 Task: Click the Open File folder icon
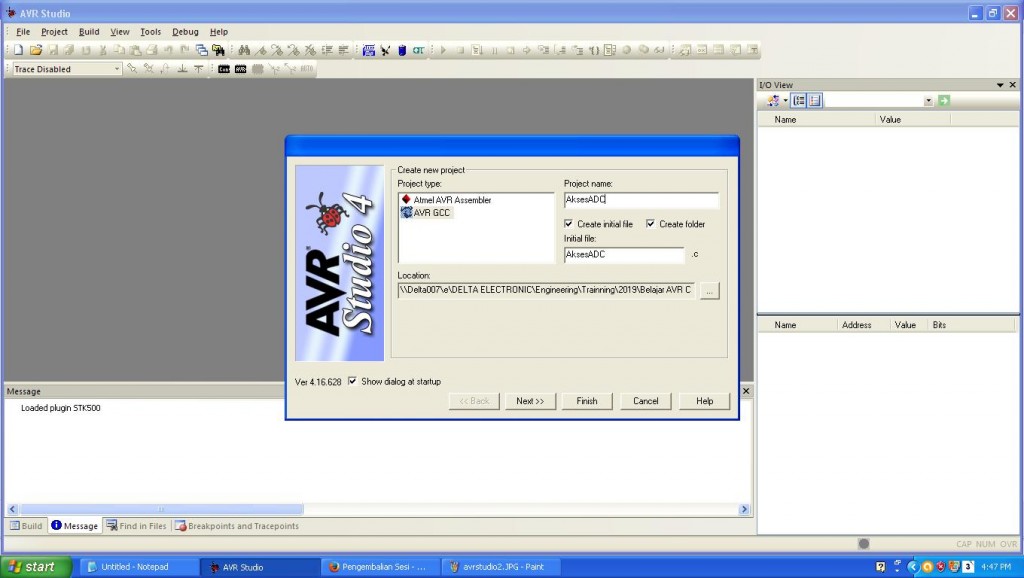[35, 50]
